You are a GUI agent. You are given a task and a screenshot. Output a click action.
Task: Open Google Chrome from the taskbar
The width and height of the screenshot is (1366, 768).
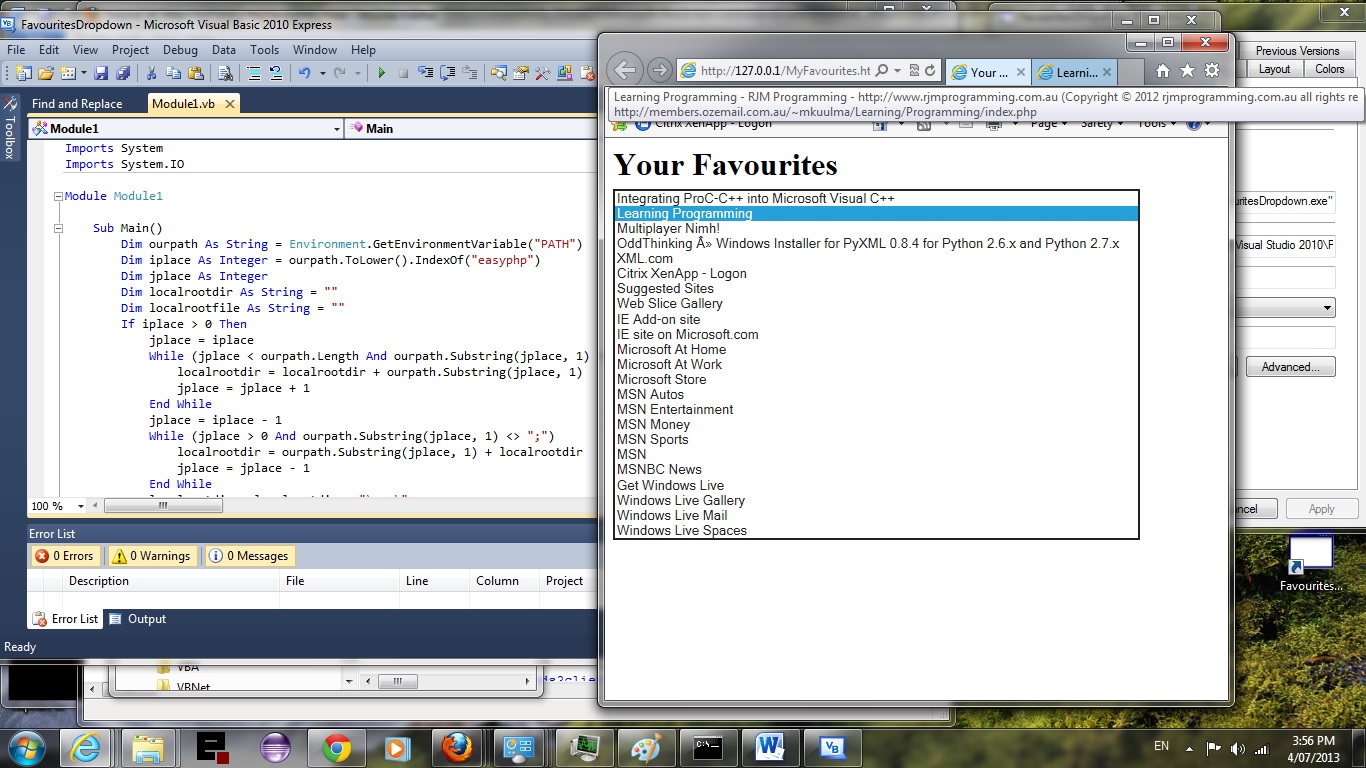click(x=337, y=748)
